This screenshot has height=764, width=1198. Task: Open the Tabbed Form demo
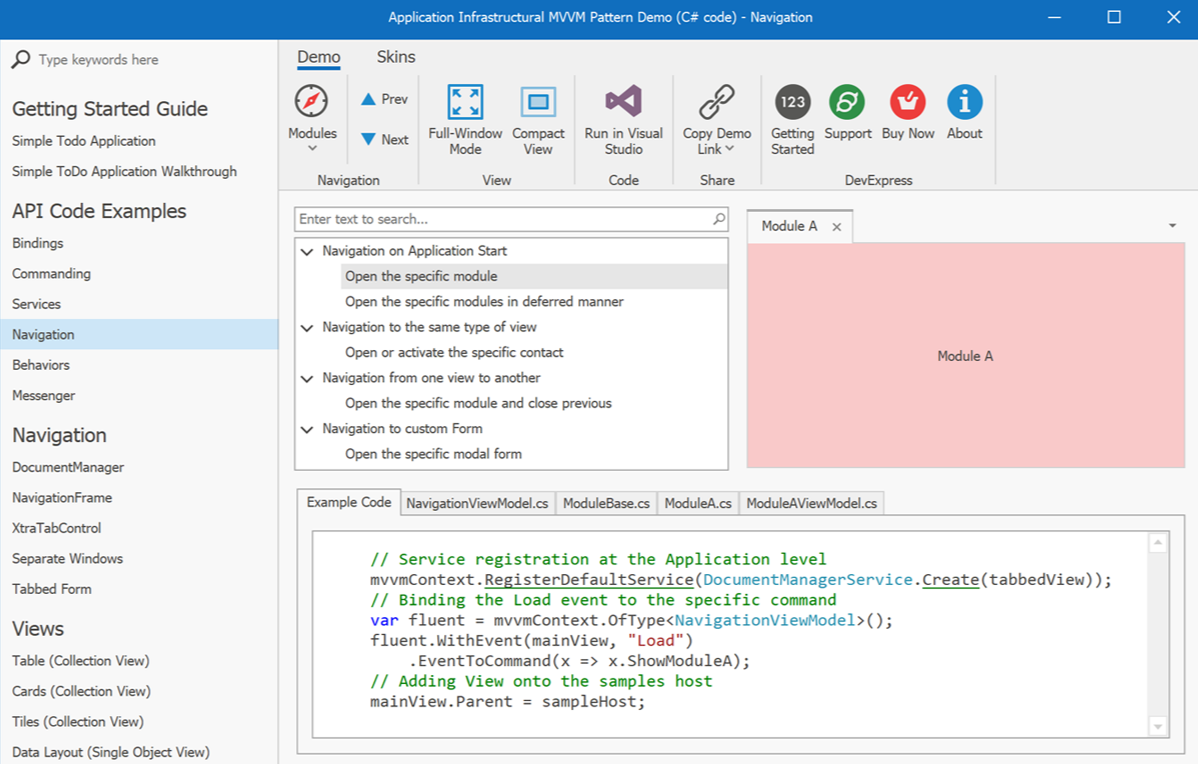(51, 589)
